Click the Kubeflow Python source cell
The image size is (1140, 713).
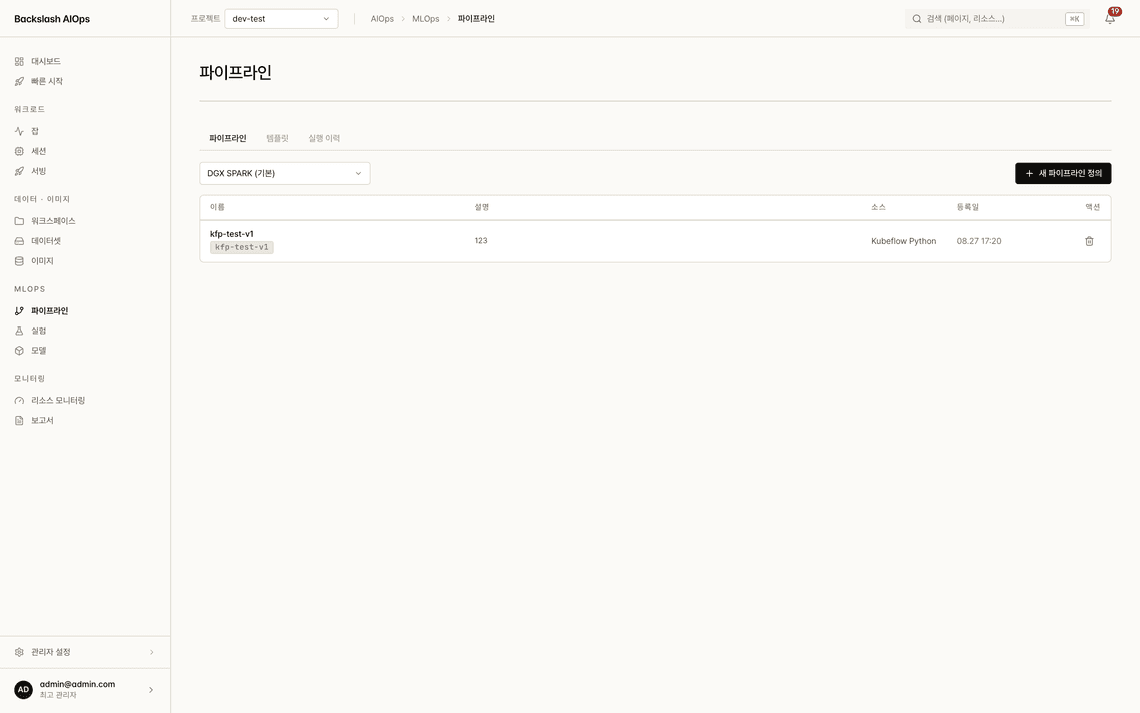coord(904,241)
